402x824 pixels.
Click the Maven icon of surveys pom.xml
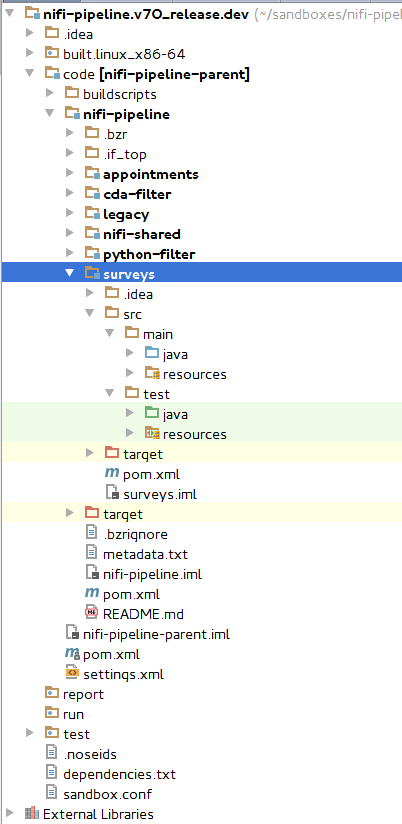(111, 473)
